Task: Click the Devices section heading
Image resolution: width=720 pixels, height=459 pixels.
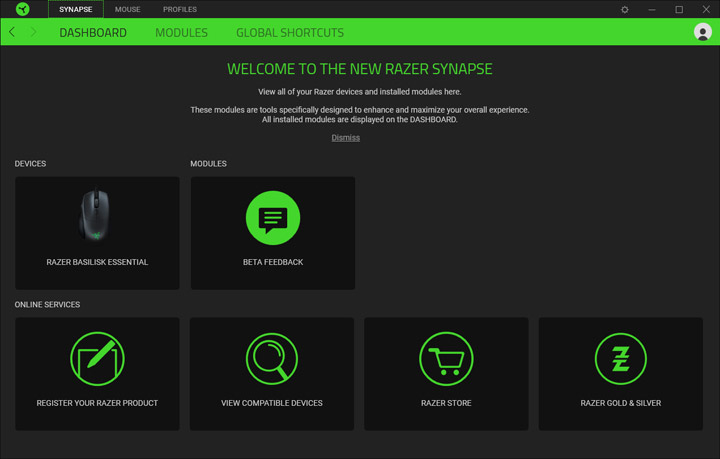Action: coord(30,164)
